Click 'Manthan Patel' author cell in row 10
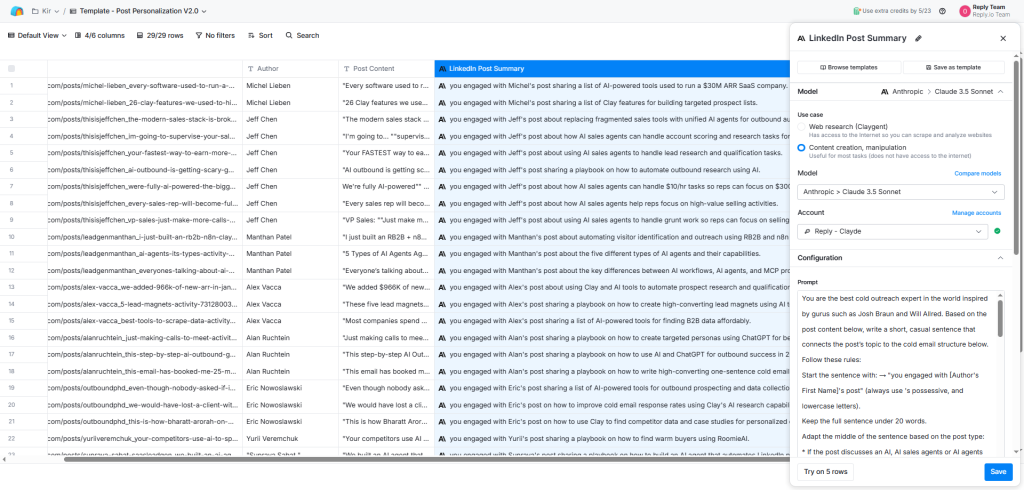Image resolution: width=1024 pixels, height=490 pixels. [x=291, y=237]
